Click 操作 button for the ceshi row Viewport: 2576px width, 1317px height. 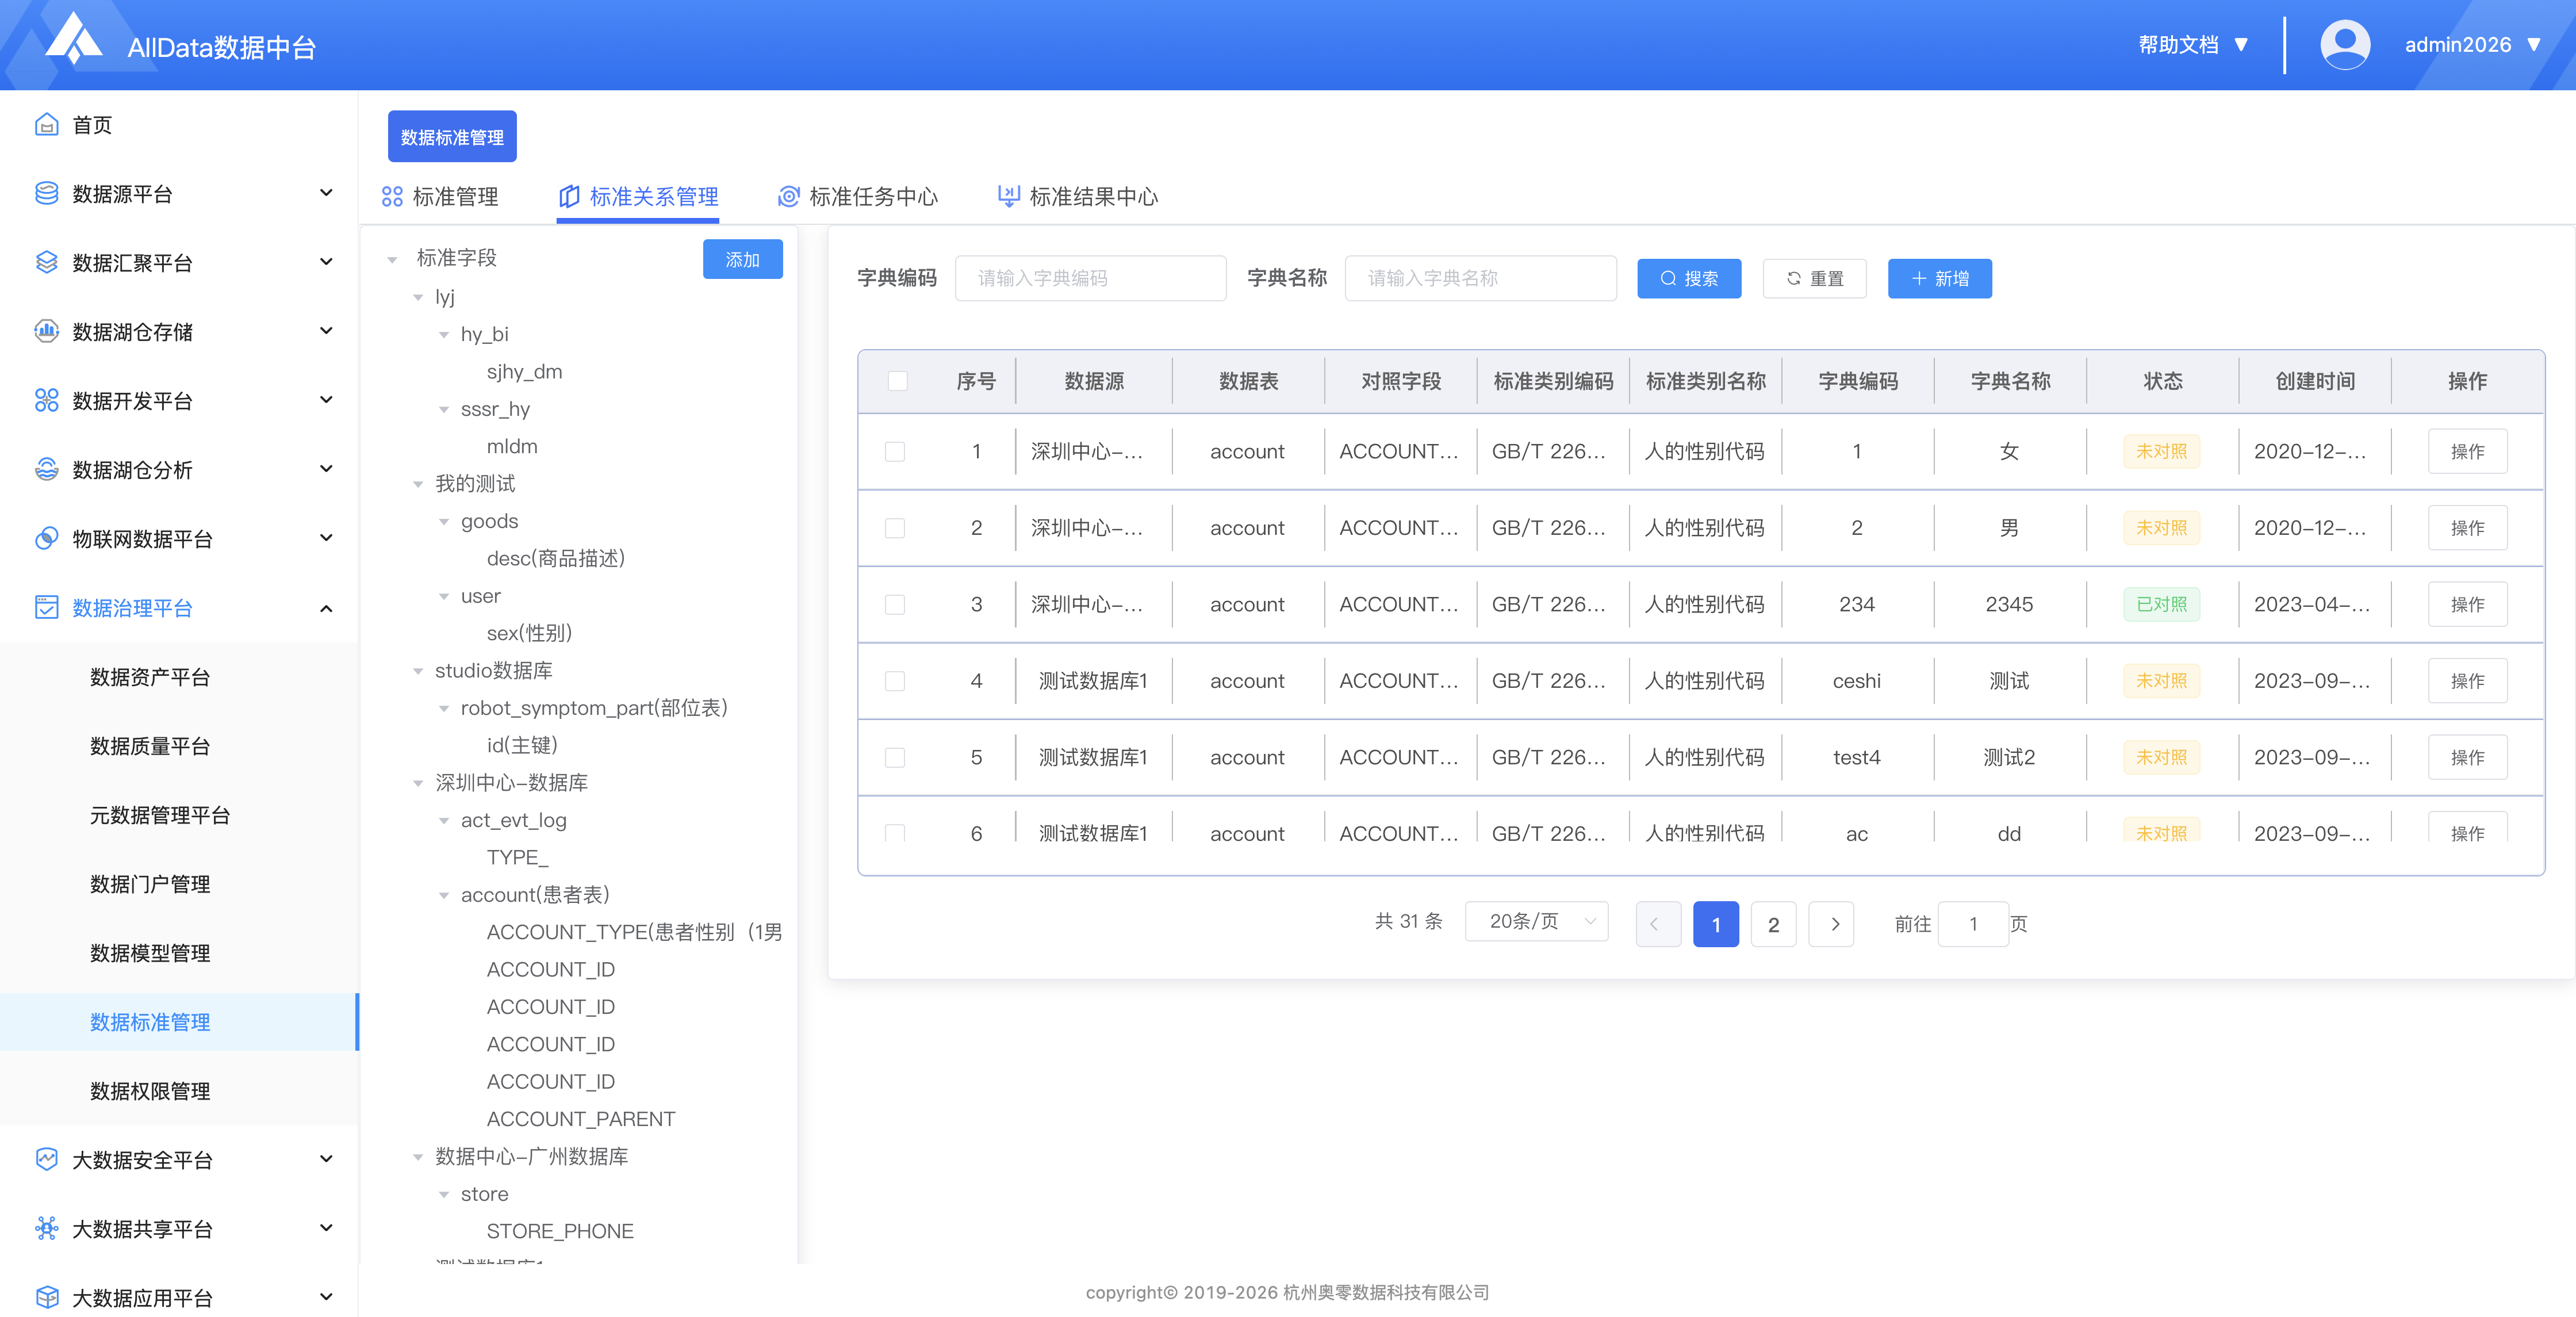2467,681
